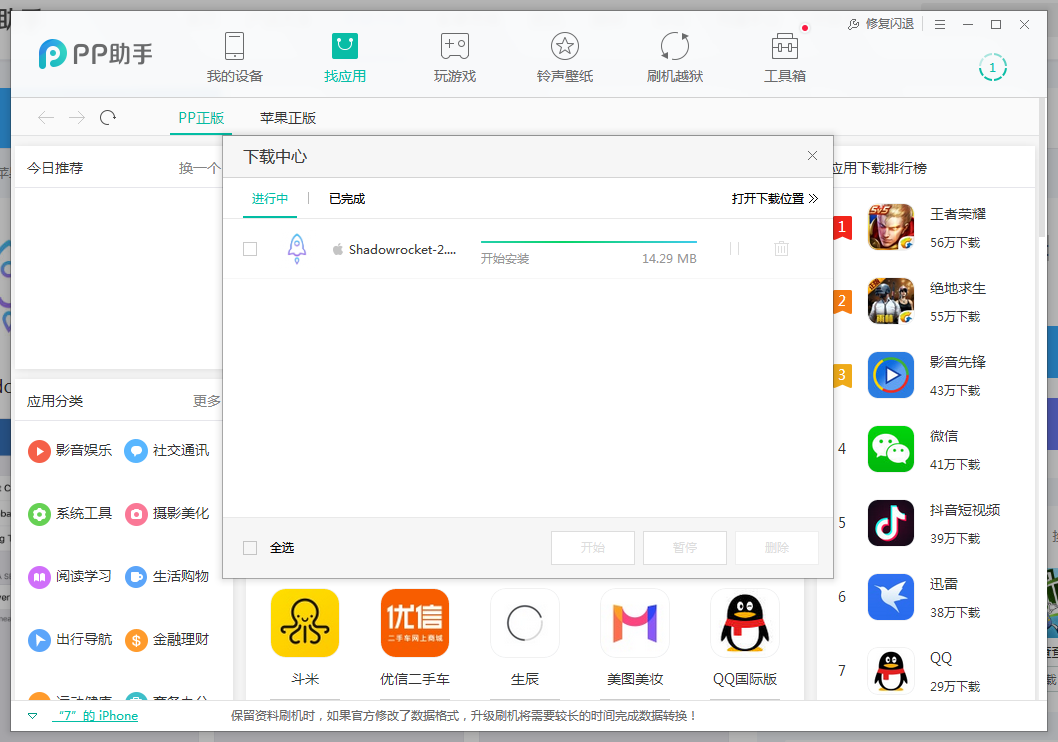Switch to PP正版 tab
This screenshot has height=742, width=1058.
(201, 118)
